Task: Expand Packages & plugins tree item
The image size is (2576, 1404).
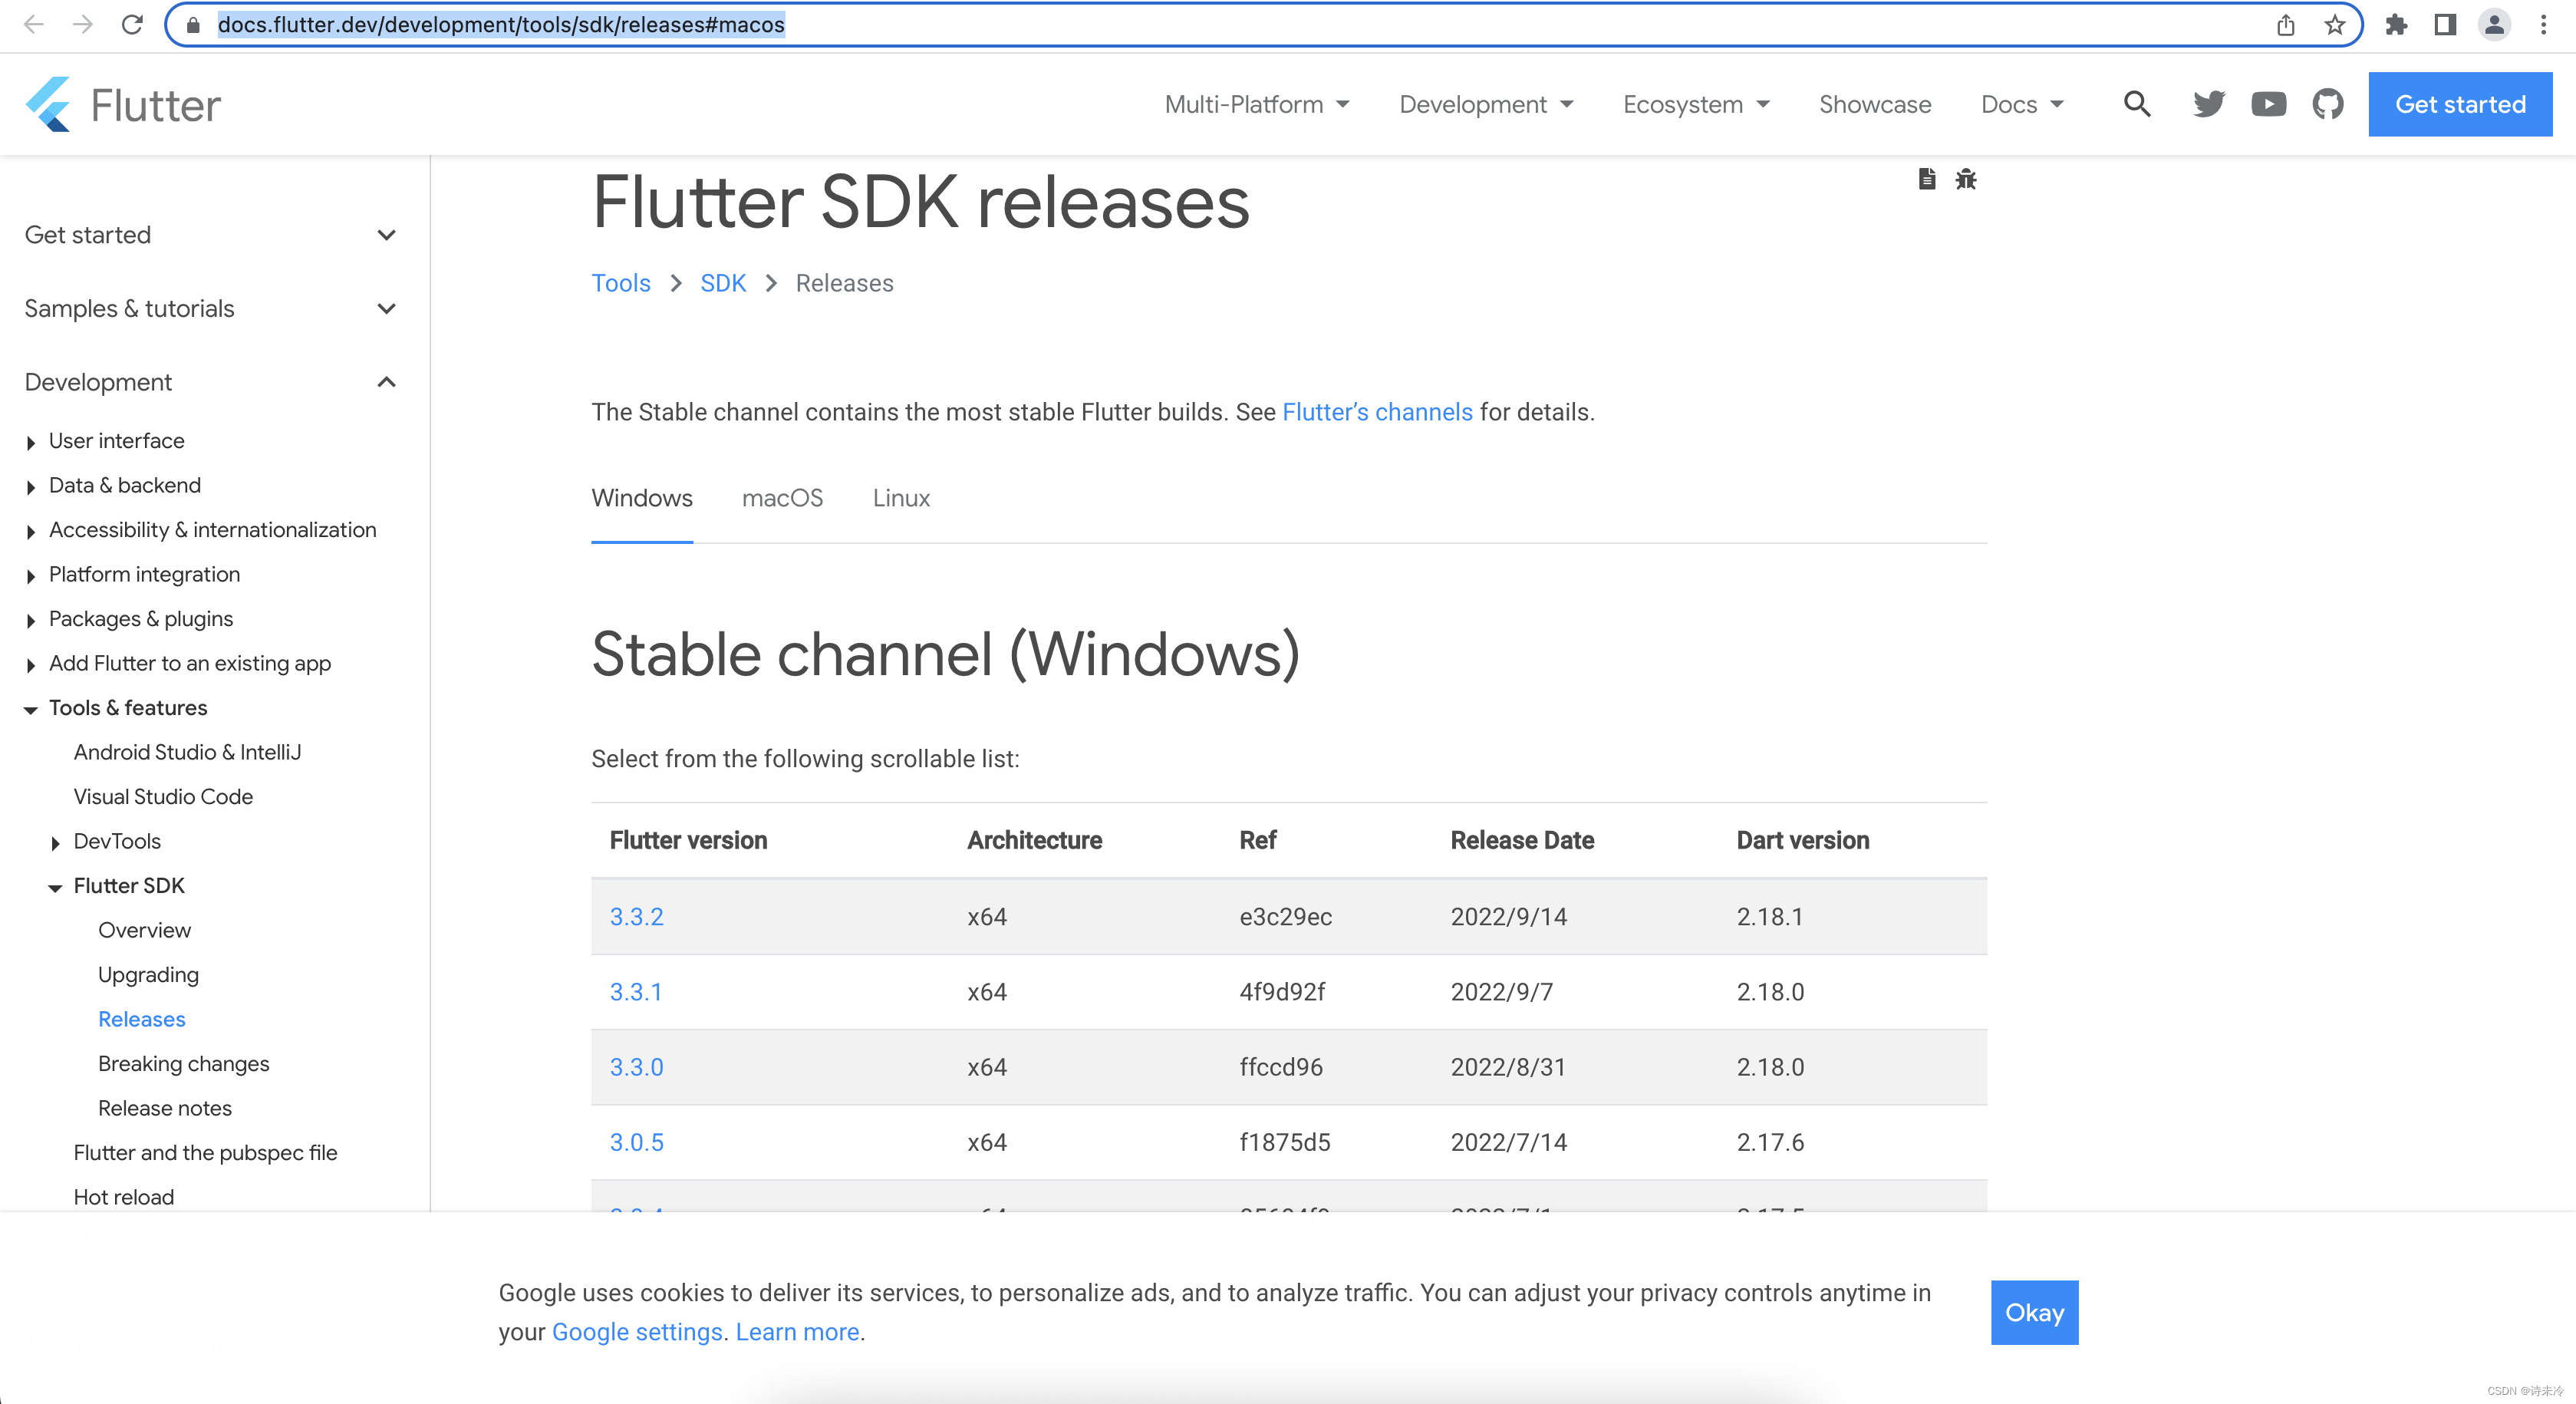Action: click(x=31, y=620)
